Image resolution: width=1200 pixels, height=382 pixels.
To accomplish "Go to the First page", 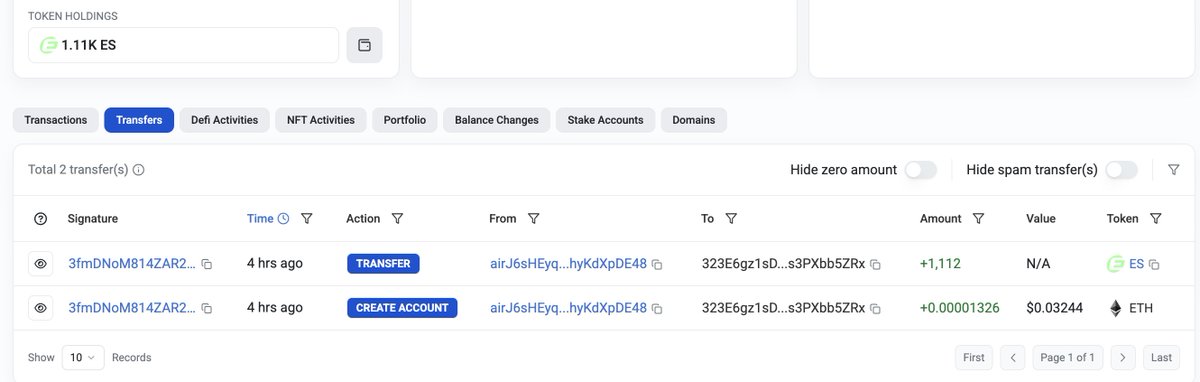I will 974,357.
